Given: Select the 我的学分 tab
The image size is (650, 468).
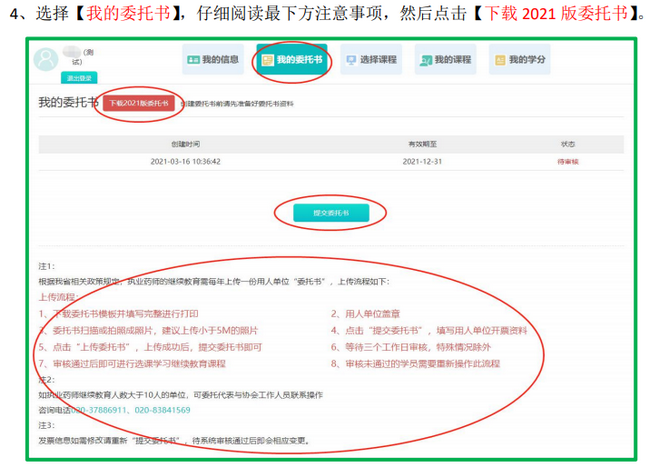Looking at the screenshot, I should click(x=519, y=60).
